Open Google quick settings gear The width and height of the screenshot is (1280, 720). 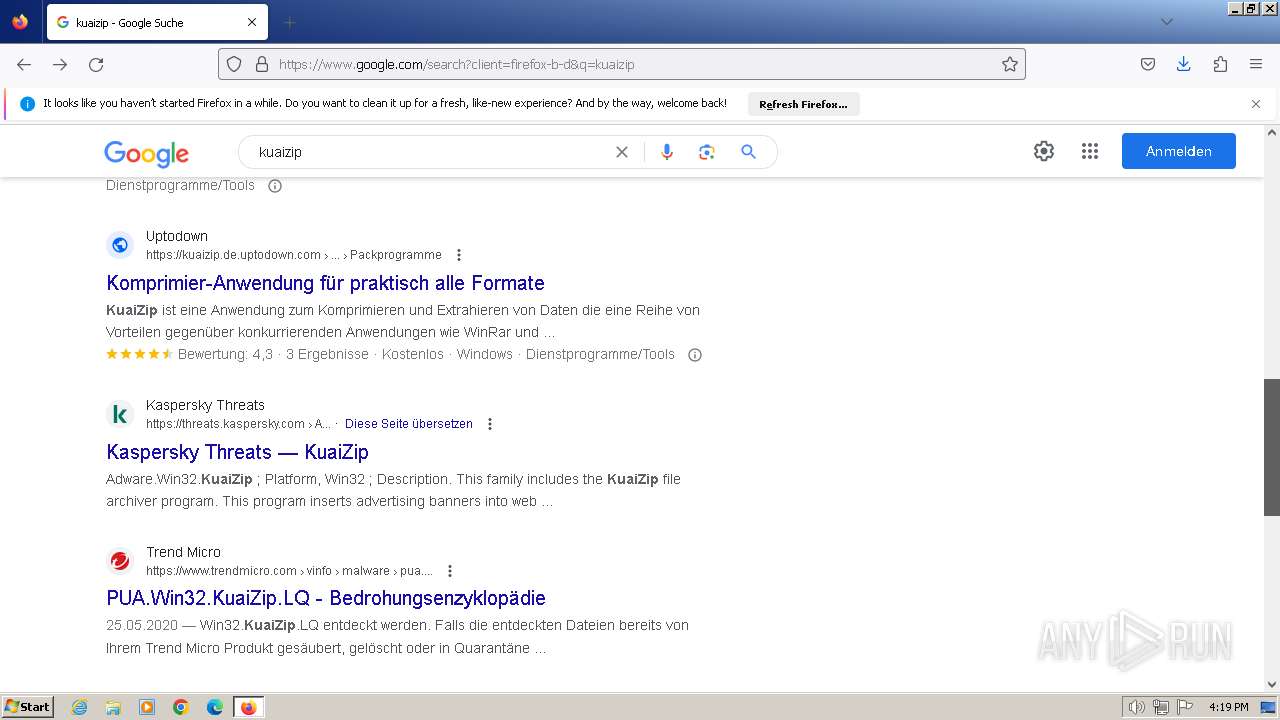[1044, 151]
